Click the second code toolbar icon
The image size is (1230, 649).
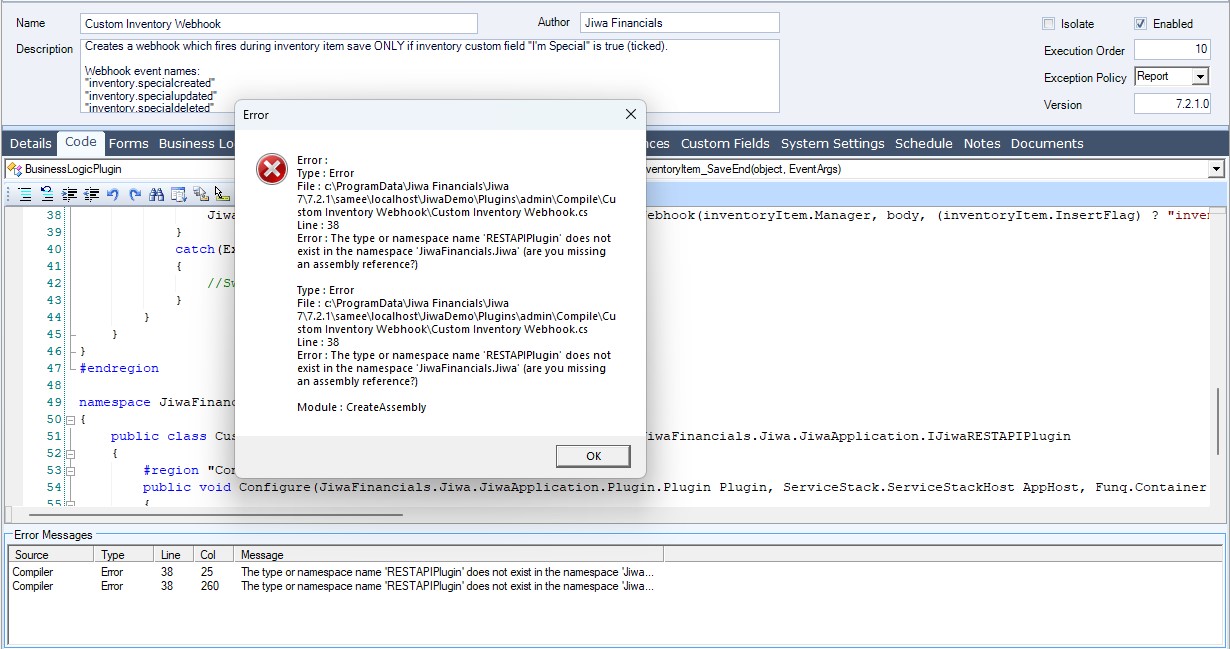[x=47, y=194]
